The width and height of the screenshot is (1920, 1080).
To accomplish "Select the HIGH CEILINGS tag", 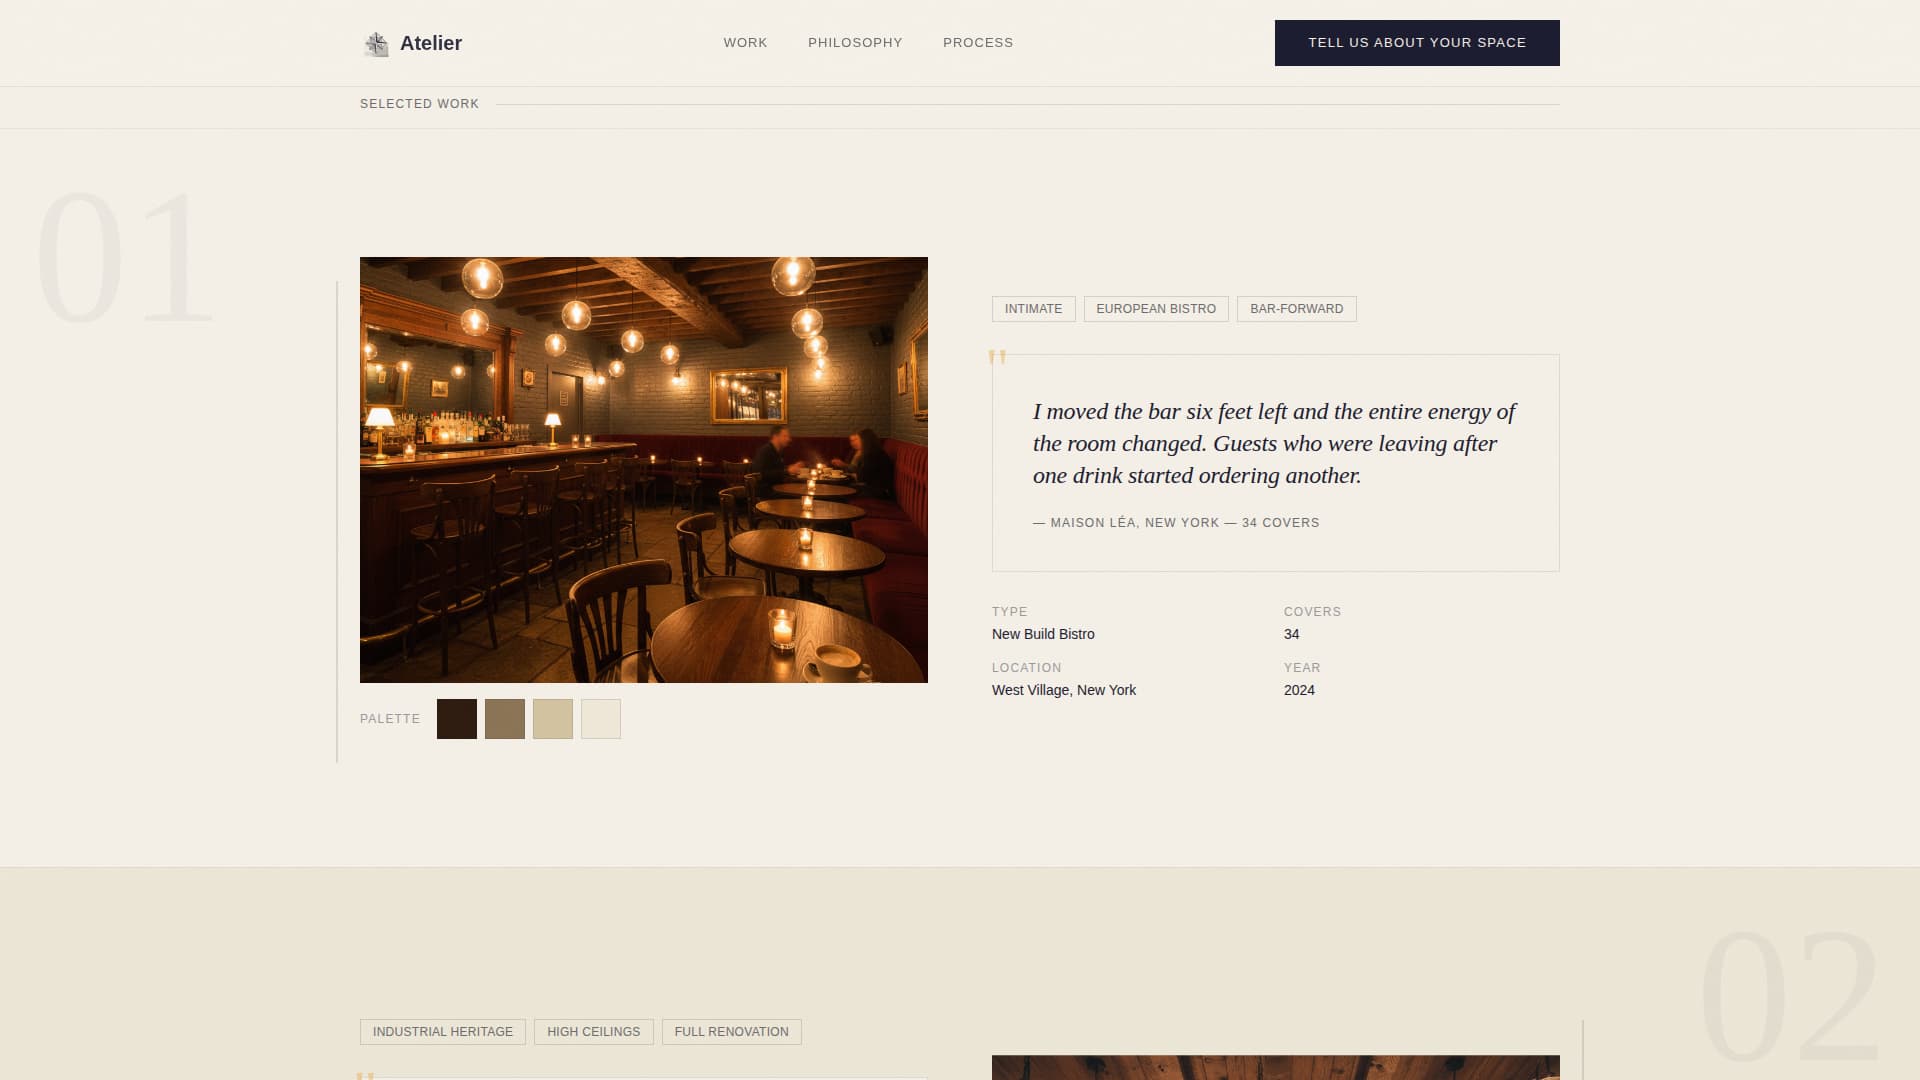I will [x=593, y=1031].
